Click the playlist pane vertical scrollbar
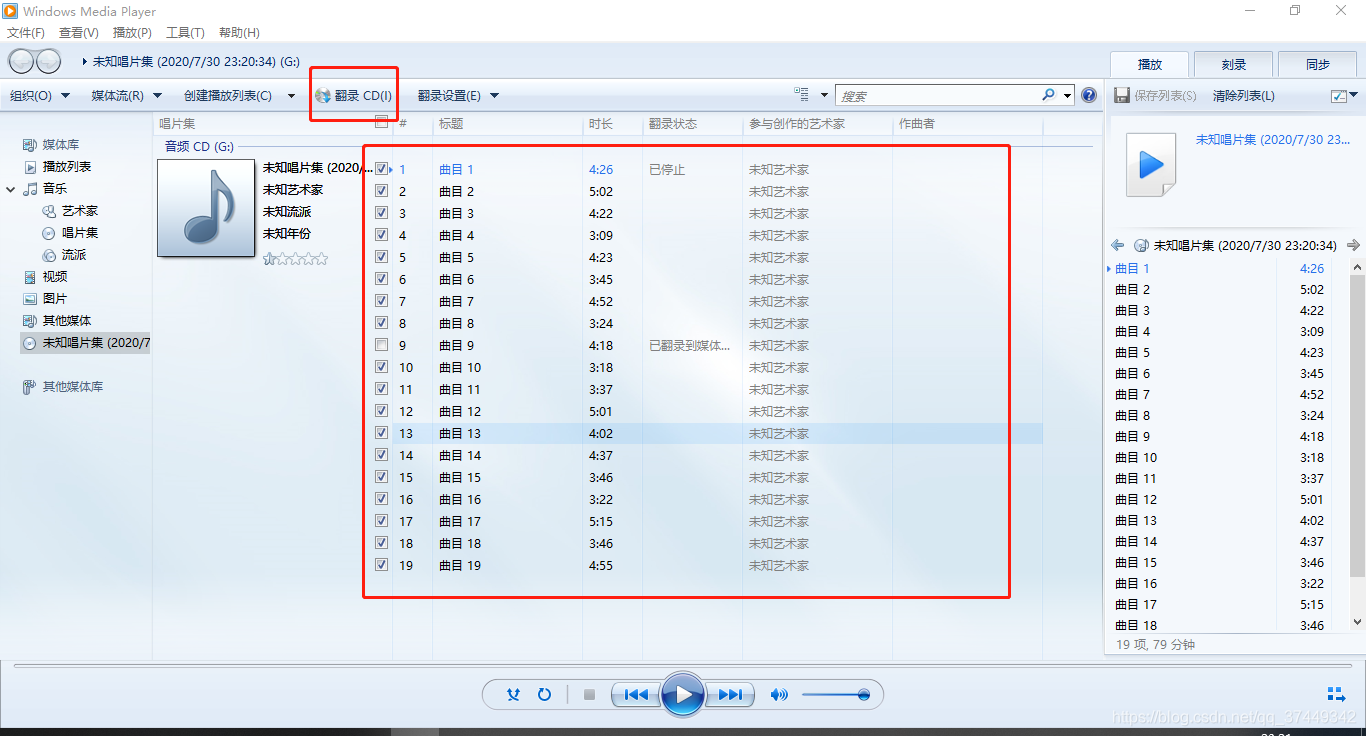The width and height of the screenshot is (1366, 736). tap(1357, 445)
